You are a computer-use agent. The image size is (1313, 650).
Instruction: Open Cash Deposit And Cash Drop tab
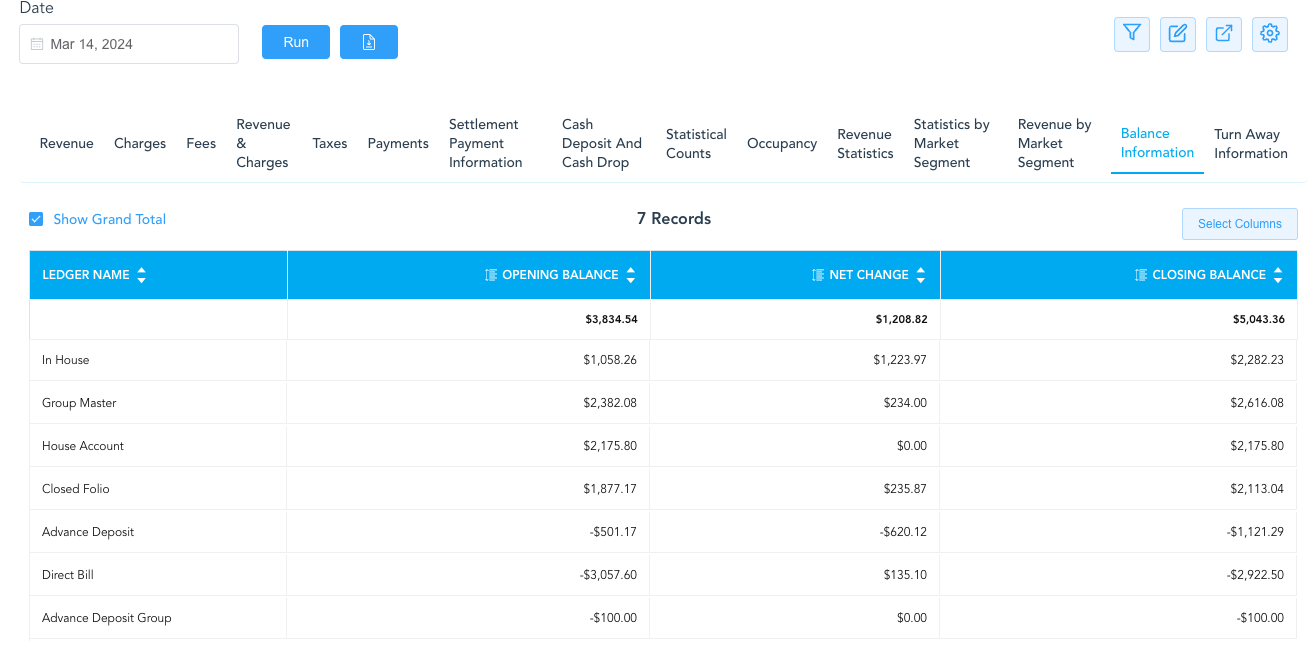[x=602, y=143]
